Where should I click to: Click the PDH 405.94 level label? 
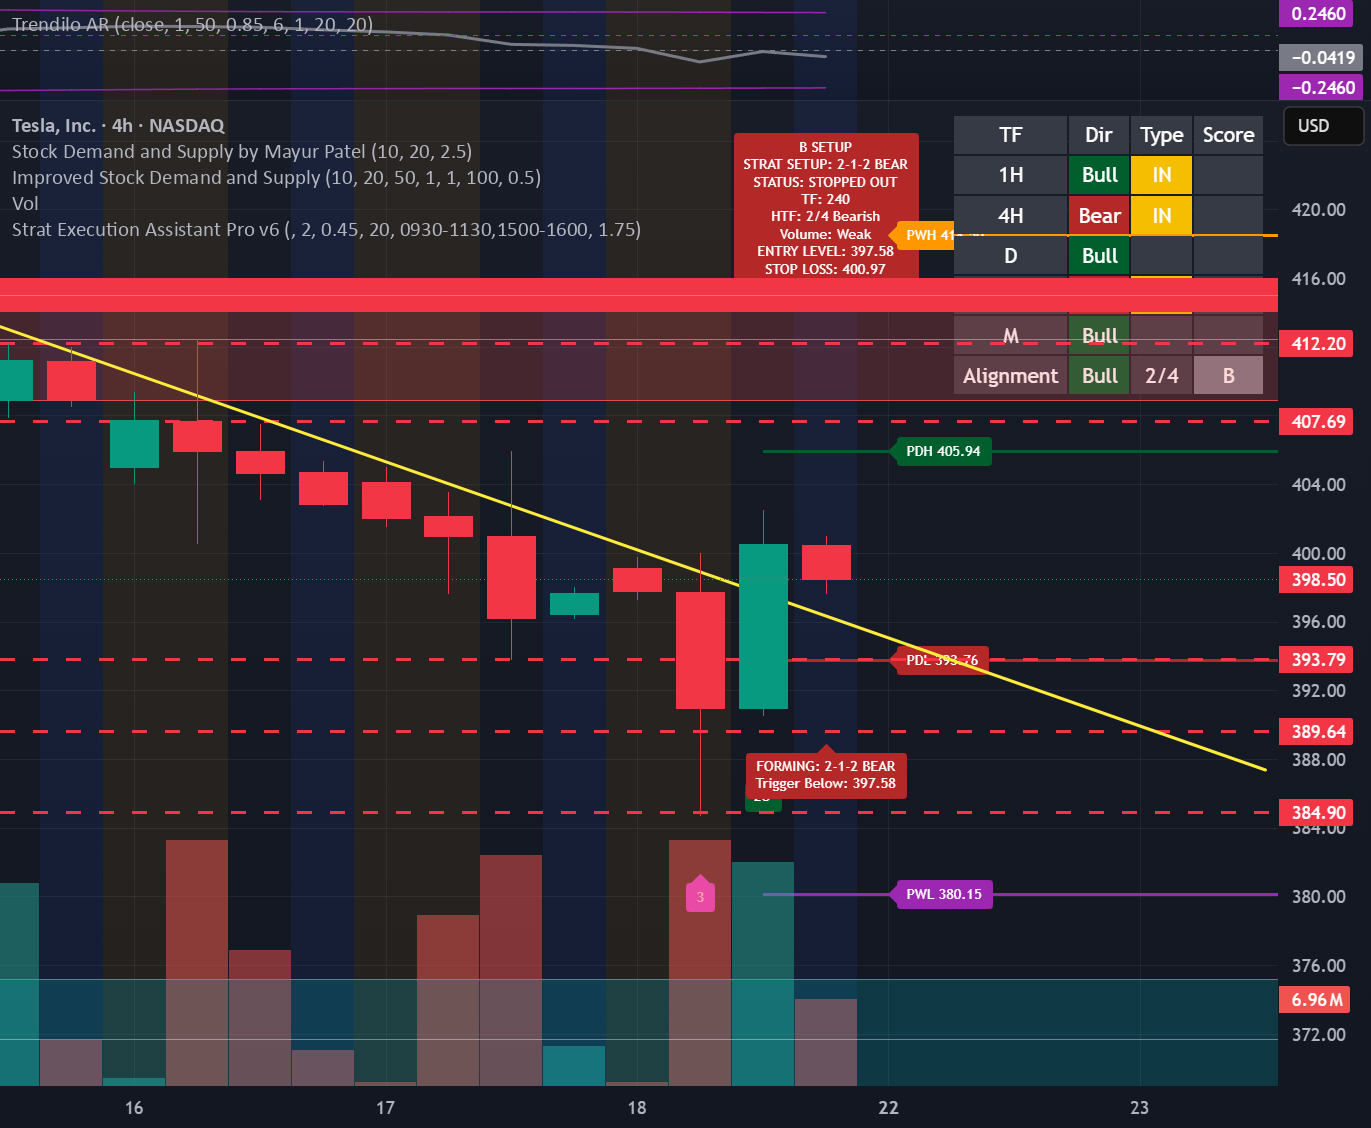[x=942, y=451]
